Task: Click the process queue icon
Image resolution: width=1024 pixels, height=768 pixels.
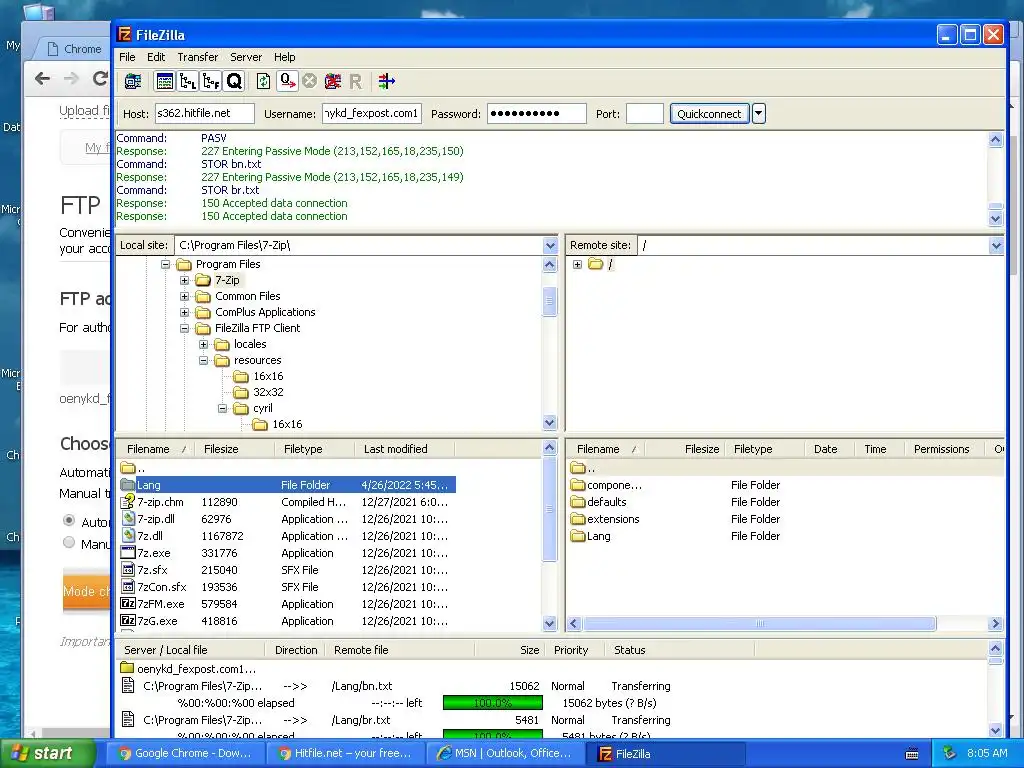Action: tap(287, 82)
